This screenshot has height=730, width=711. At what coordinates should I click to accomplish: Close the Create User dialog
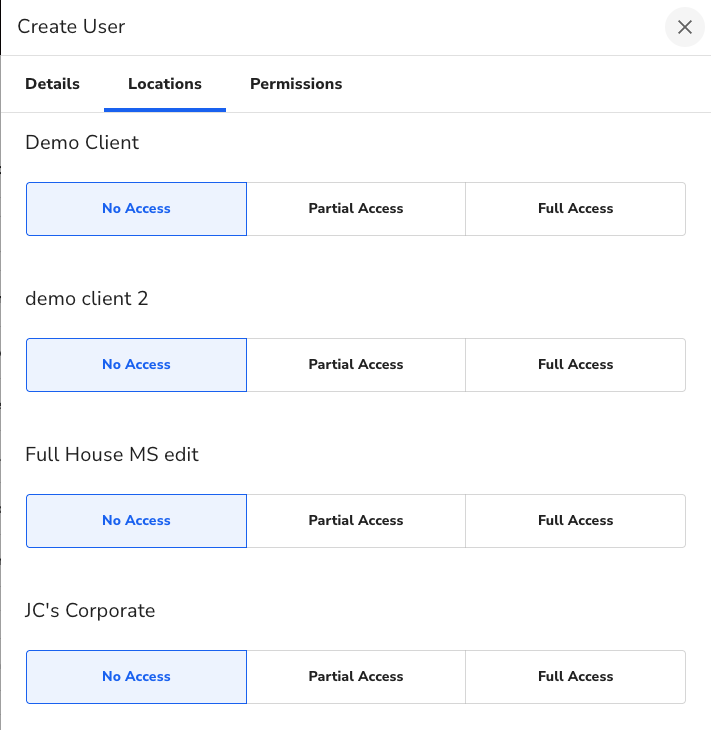coord(684,27)
